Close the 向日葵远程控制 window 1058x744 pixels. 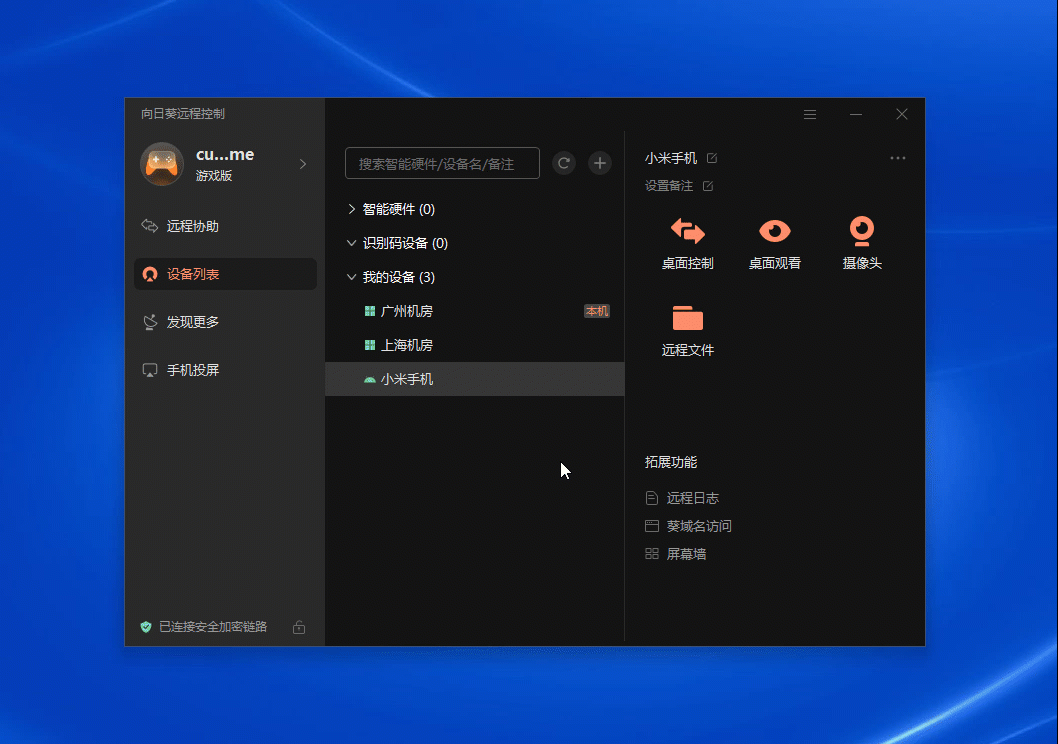click(901, 115)
